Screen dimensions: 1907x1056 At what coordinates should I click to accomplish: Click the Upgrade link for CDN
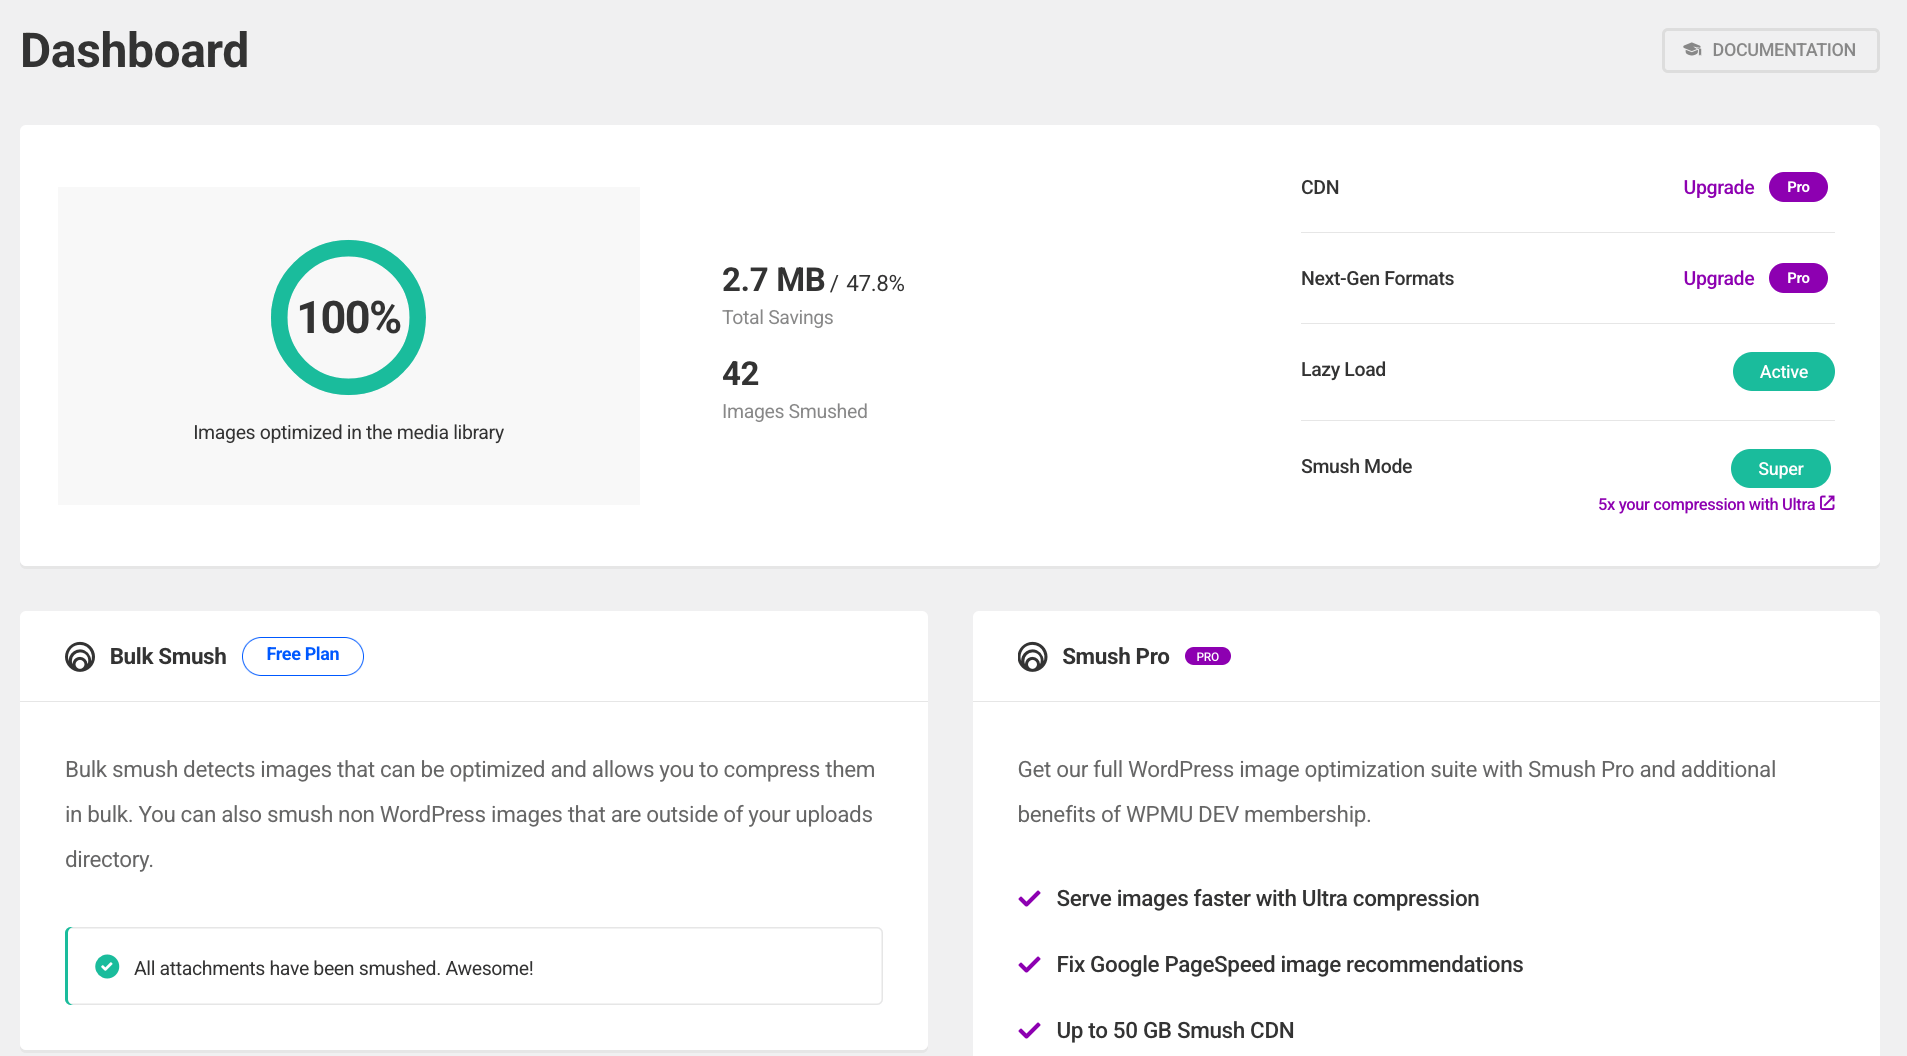point(1718,187)
